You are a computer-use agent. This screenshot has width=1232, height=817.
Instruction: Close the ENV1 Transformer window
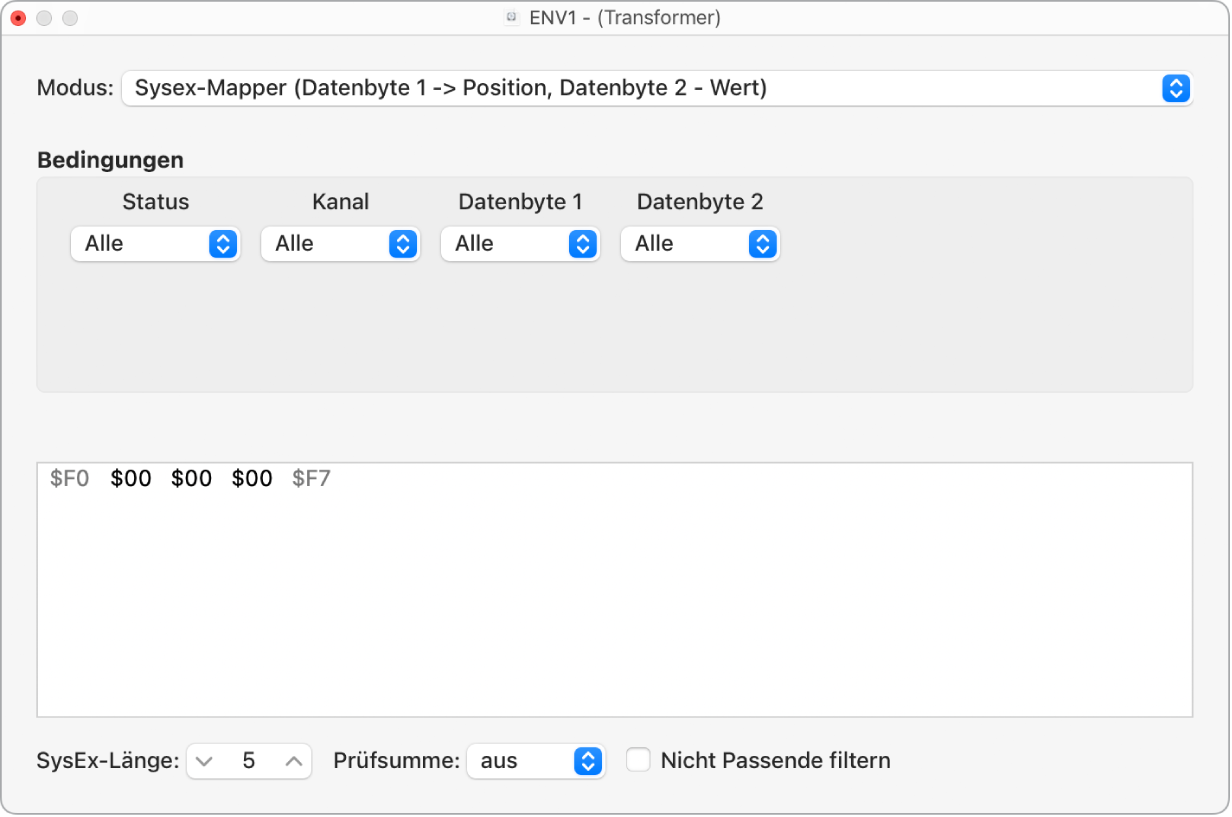point(18,17)
